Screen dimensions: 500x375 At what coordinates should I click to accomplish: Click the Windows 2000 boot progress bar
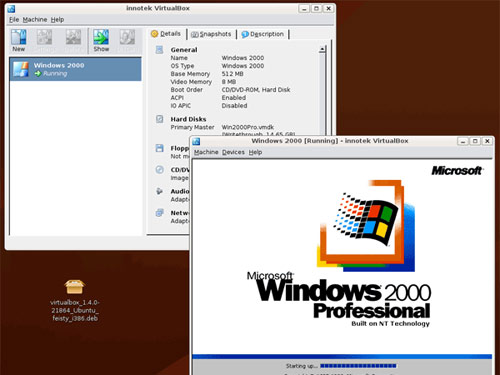coord(358,366)
